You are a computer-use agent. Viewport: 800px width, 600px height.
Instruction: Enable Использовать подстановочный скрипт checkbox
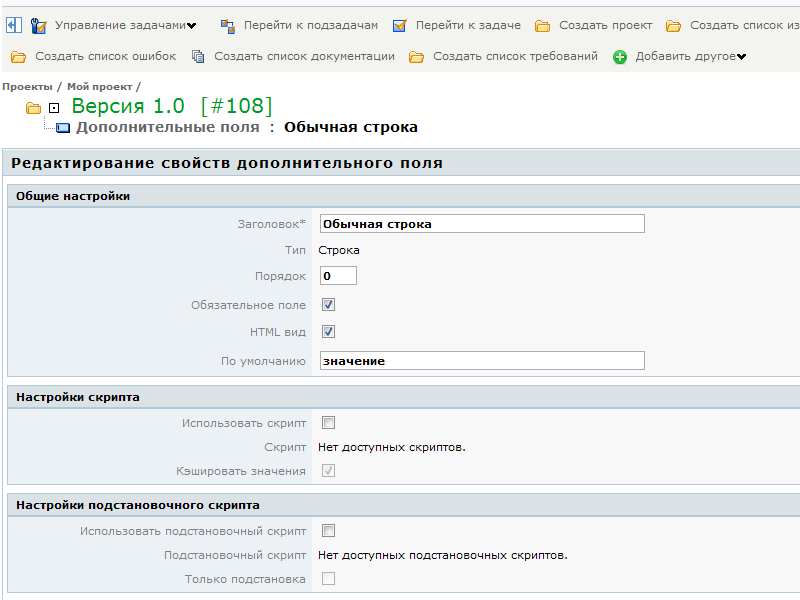328,531
